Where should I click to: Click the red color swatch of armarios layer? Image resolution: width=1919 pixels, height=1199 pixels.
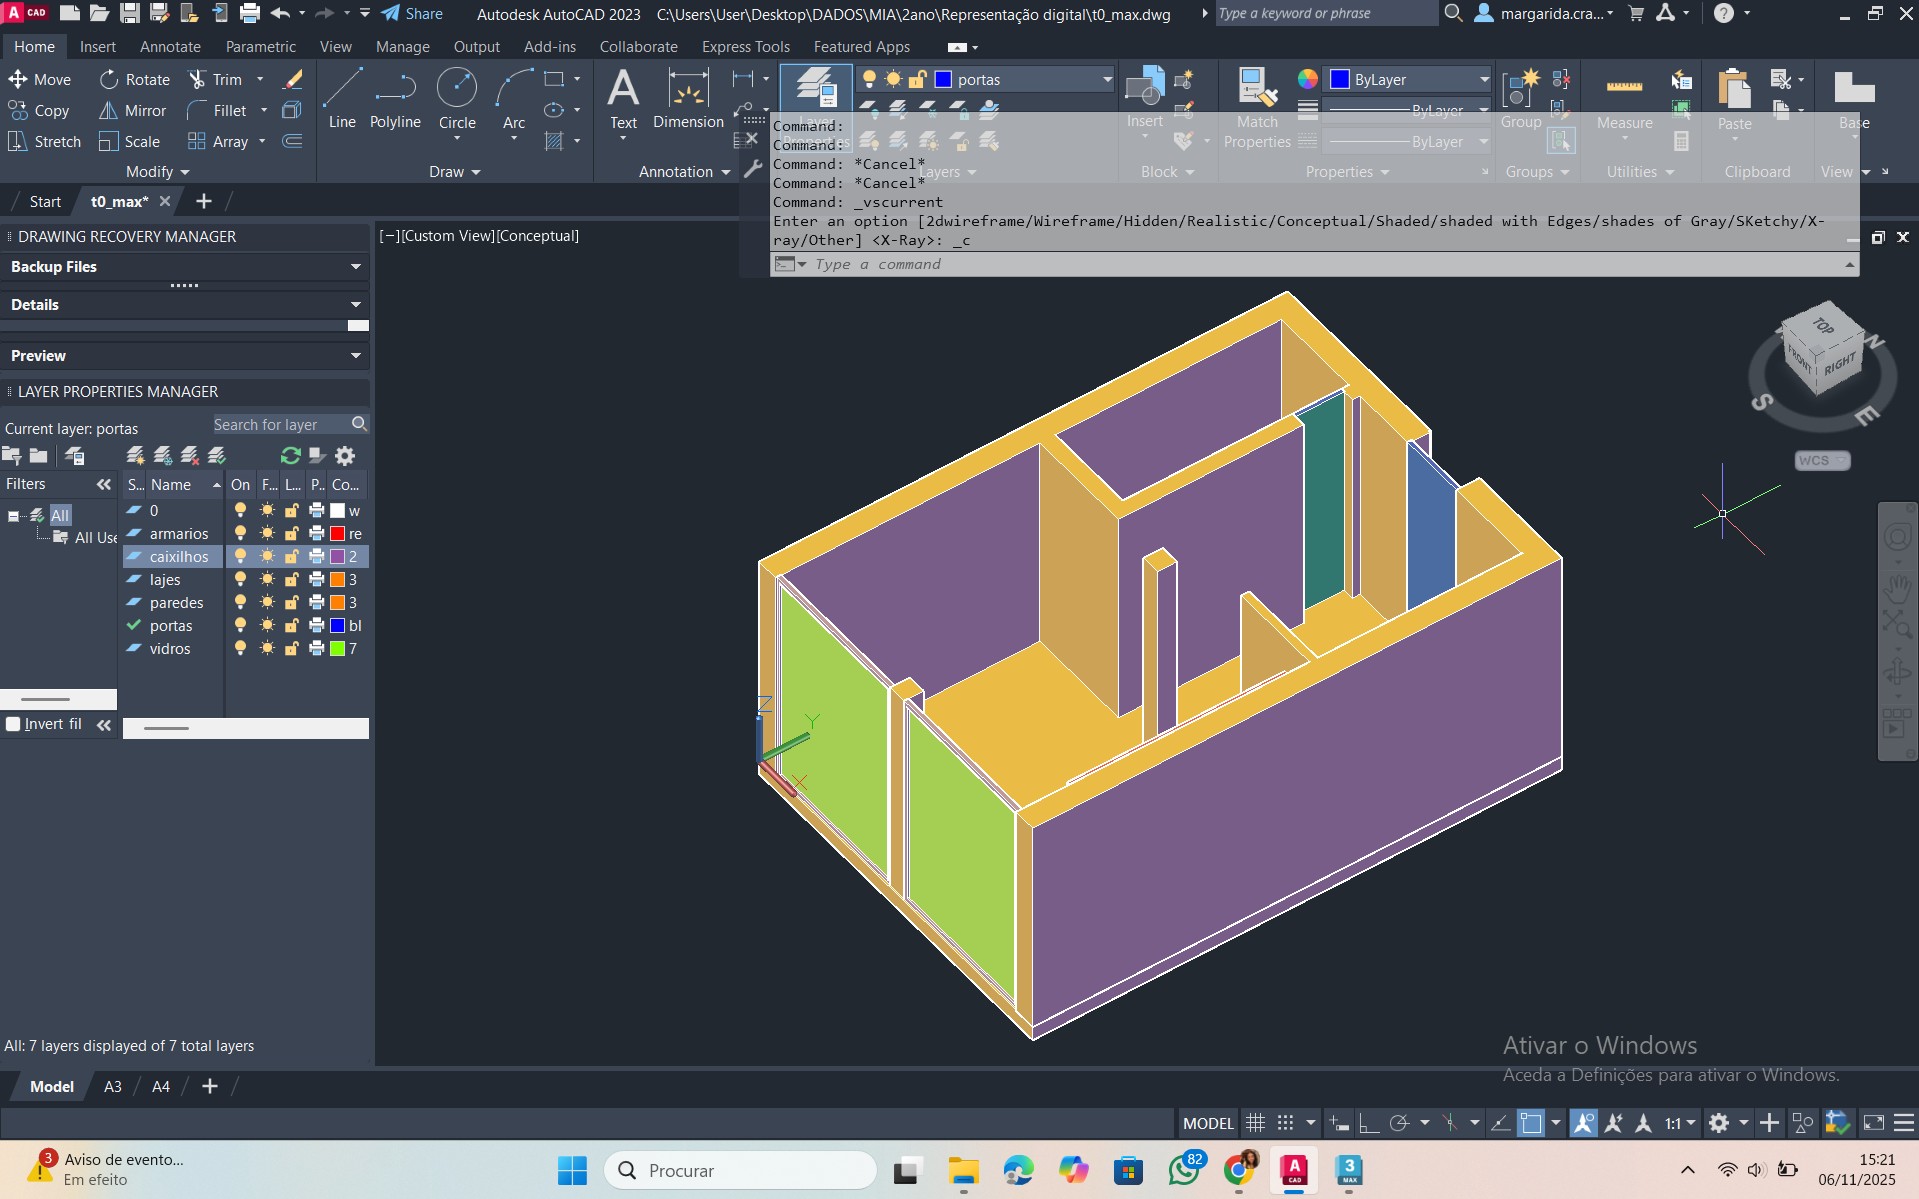(338, 534)
